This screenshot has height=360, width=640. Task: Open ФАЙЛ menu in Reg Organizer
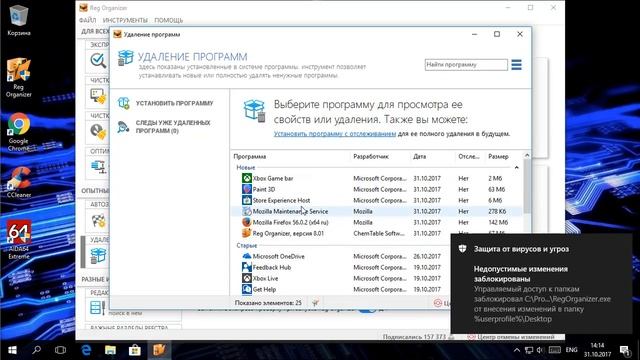click(x=87, y=20)
